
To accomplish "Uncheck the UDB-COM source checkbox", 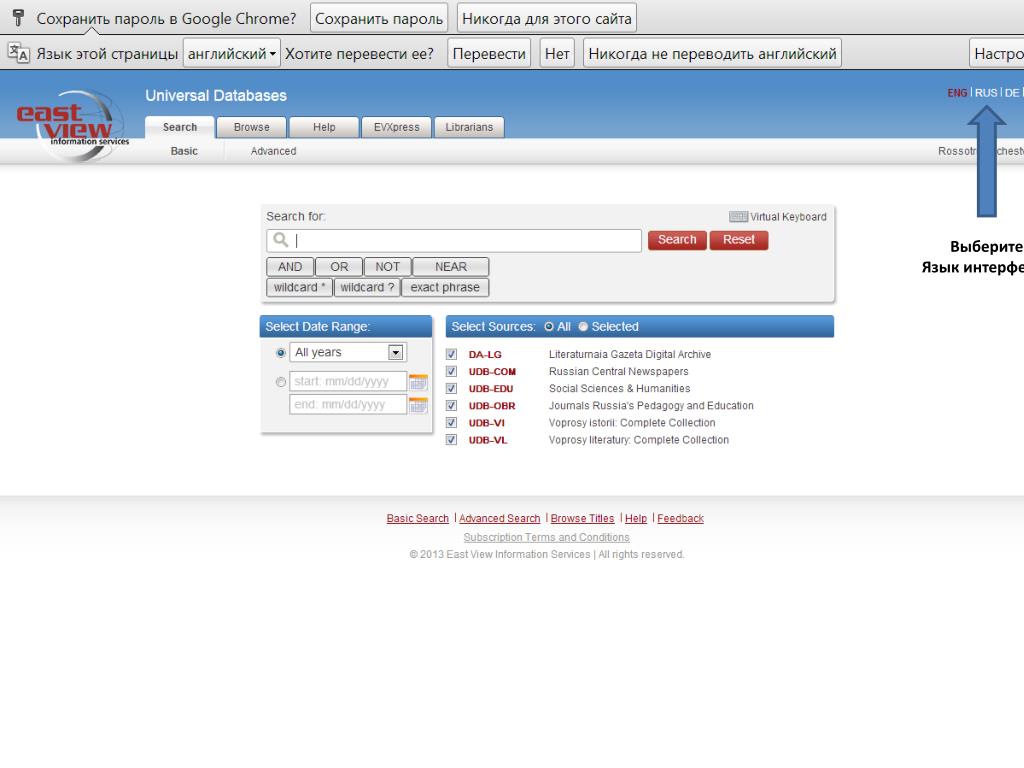I will [x=451, y=371].
